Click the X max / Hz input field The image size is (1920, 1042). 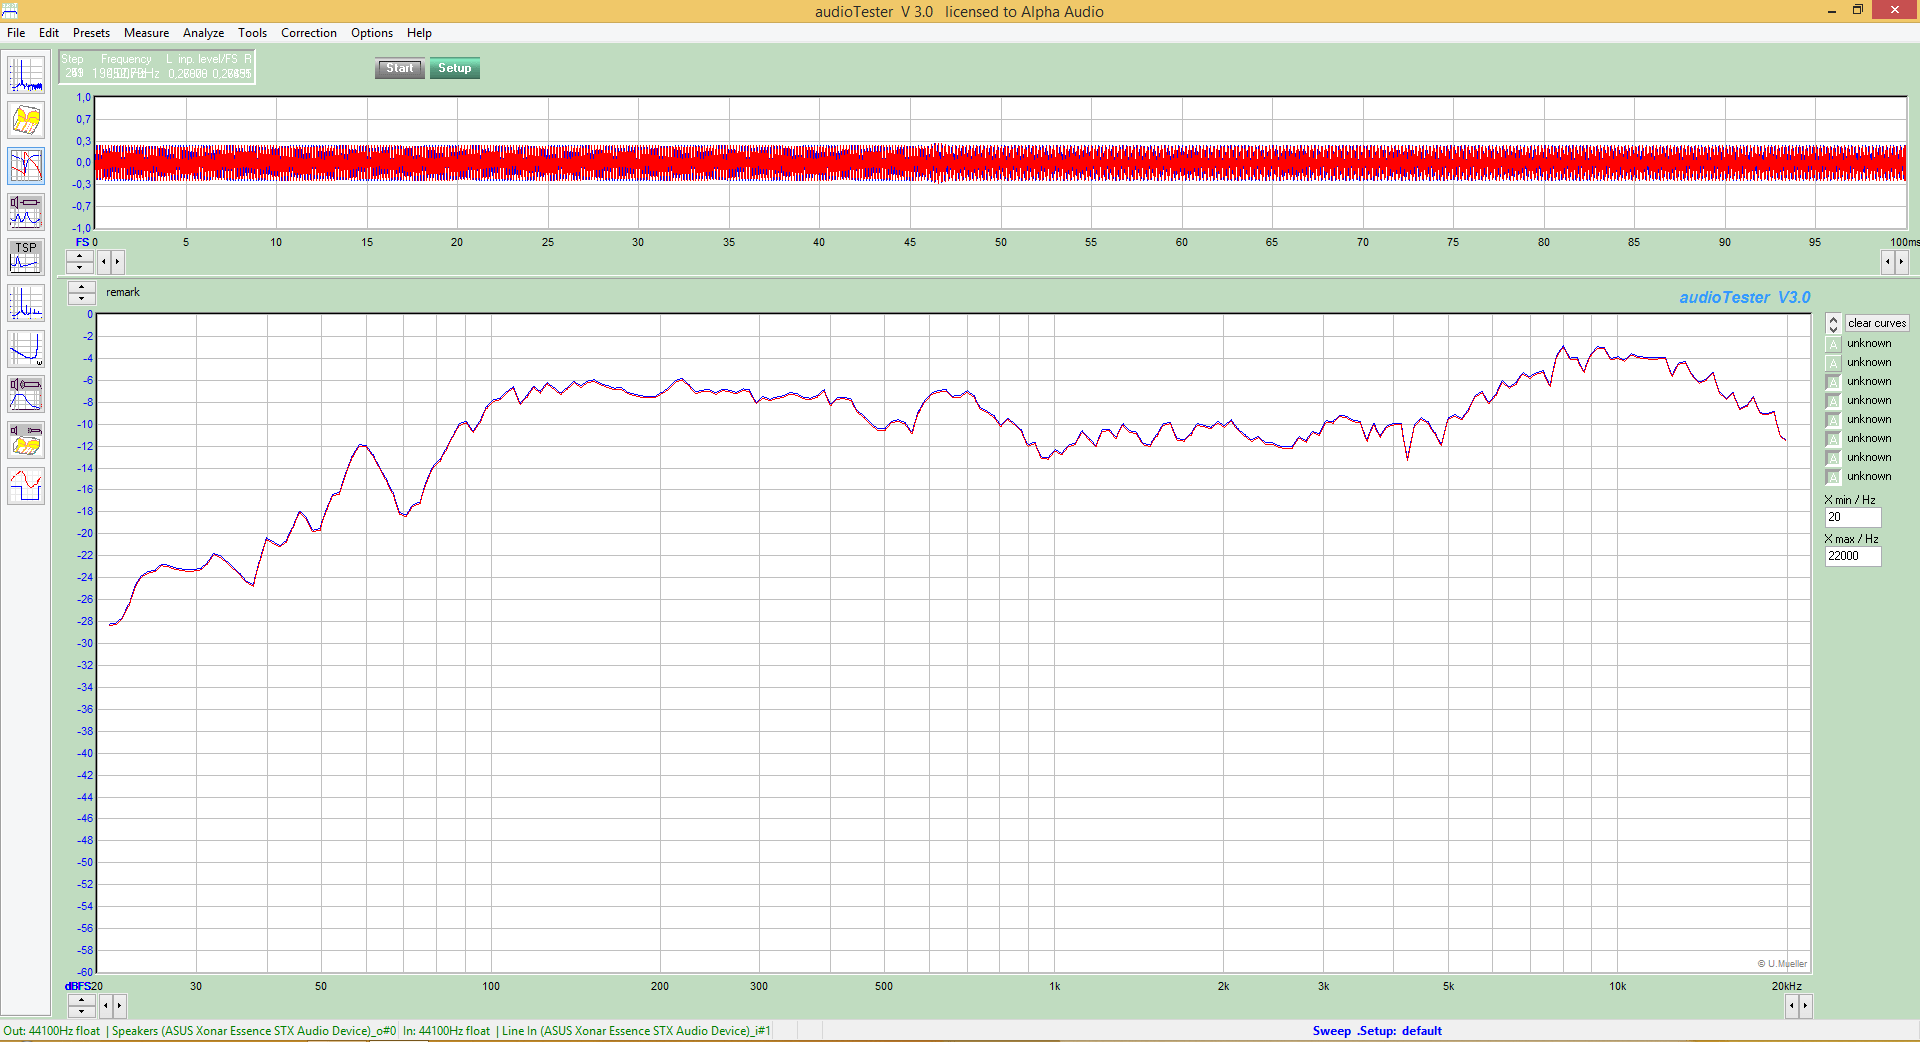click(x=1853, y=556)
